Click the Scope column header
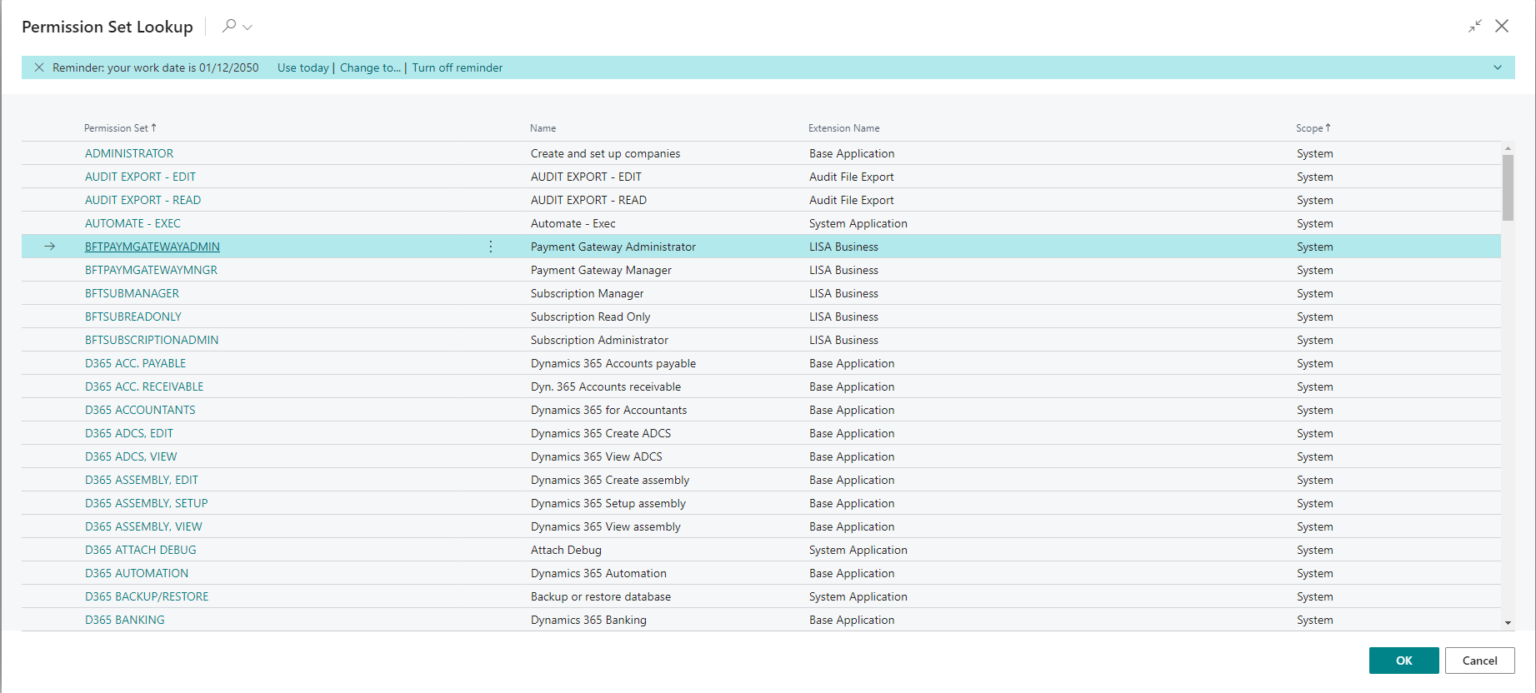The image size is (1536, 693). pos(1312,128)
